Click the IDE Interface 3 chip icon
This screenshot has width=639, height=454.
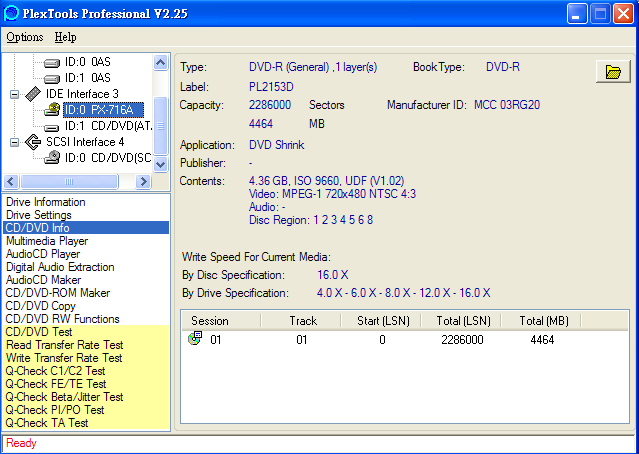(x=33, y=94)
